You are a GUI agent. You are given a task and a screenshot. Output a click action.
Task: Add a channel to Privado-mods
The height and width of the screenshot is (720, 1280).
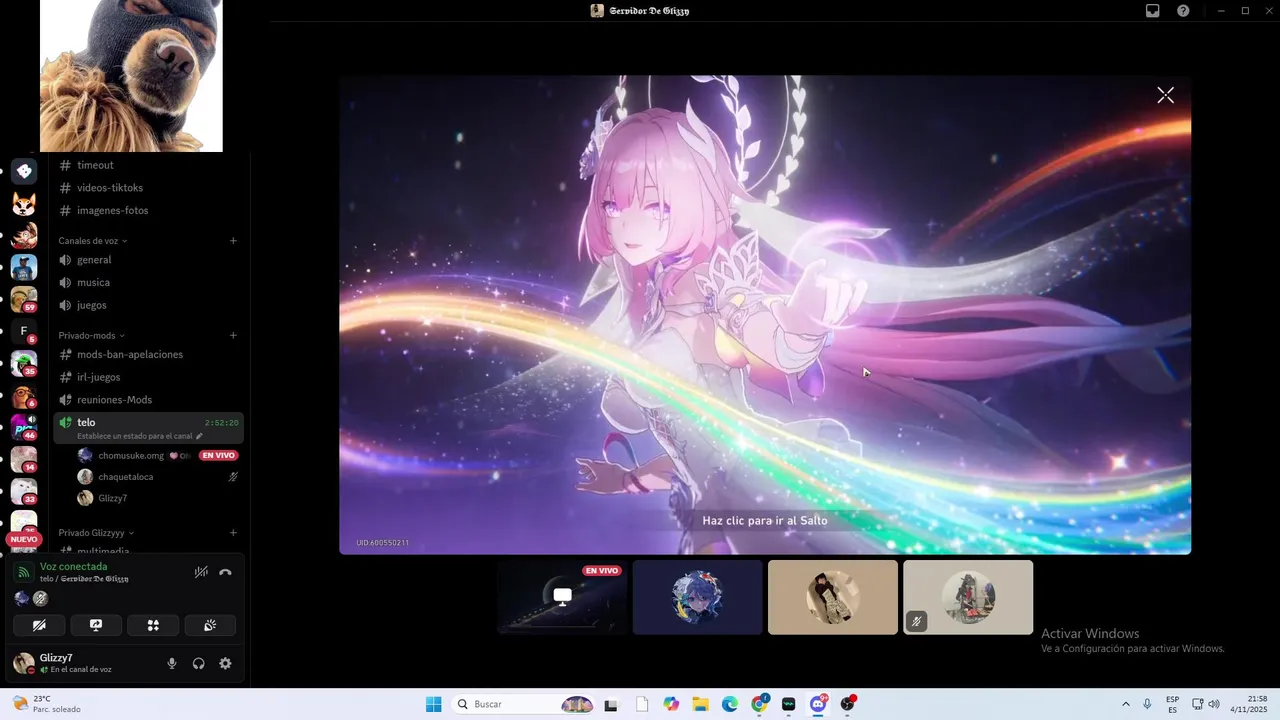coord(233,336)
